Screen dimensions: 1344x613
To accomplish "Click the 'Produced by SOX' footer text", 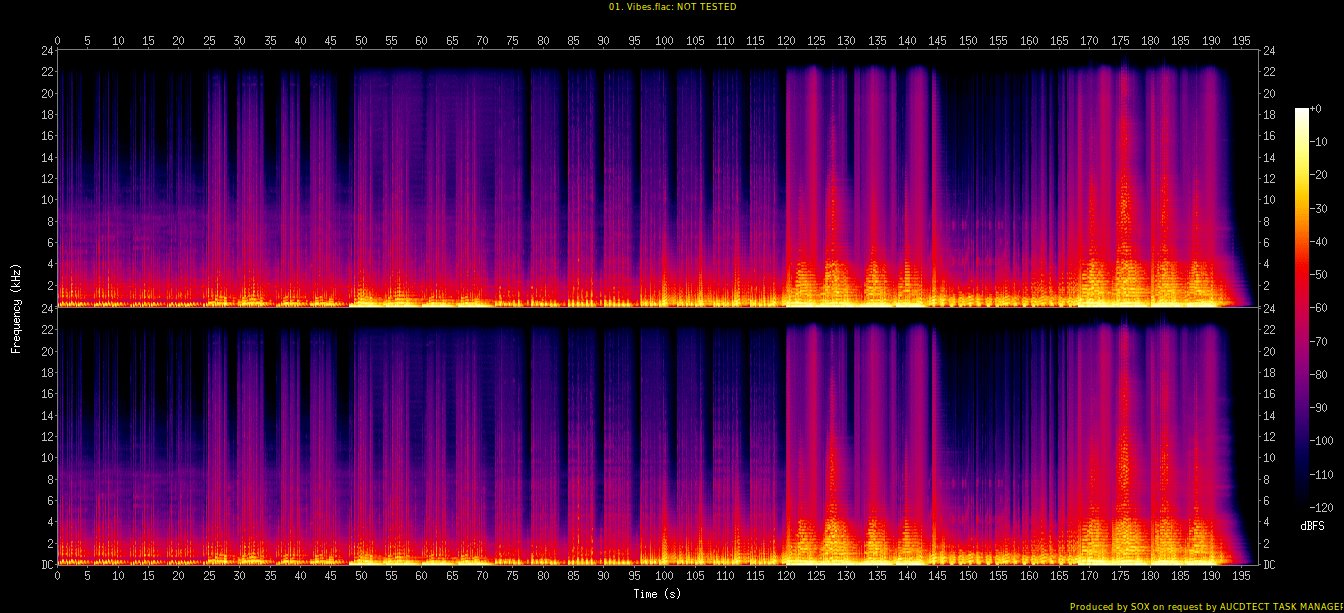I will [x=1205, y=606].
